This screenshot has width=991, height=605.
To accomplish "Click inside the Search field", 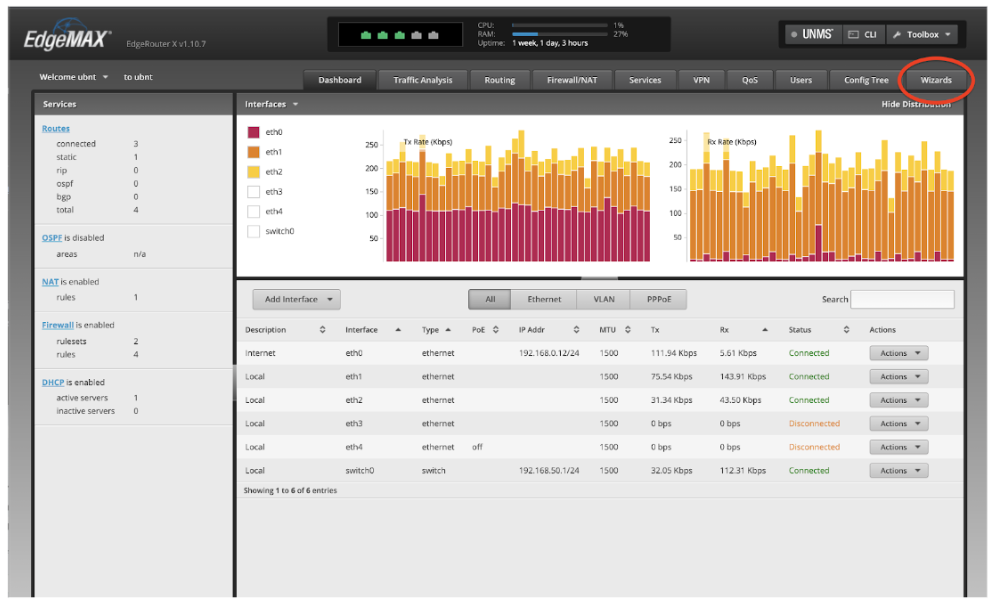I will coord(904,299).
